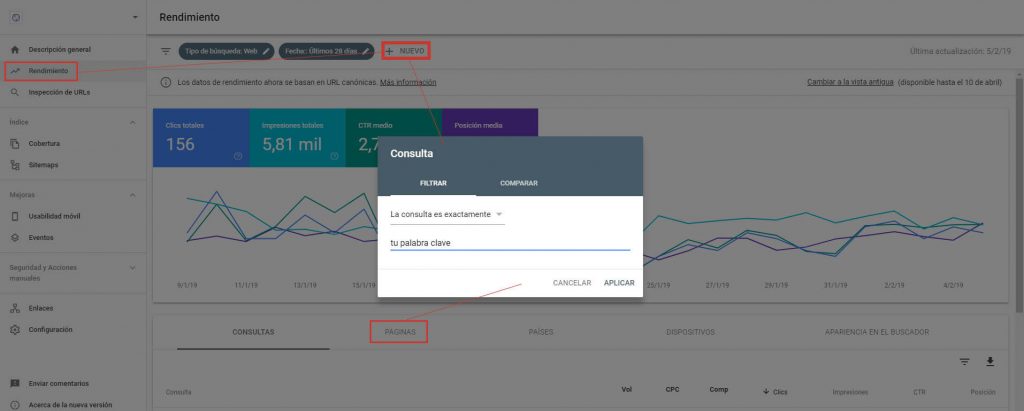Click the Configuración gear icon
This screenshot has width=1024, height=411.
[x=15, y=330]
